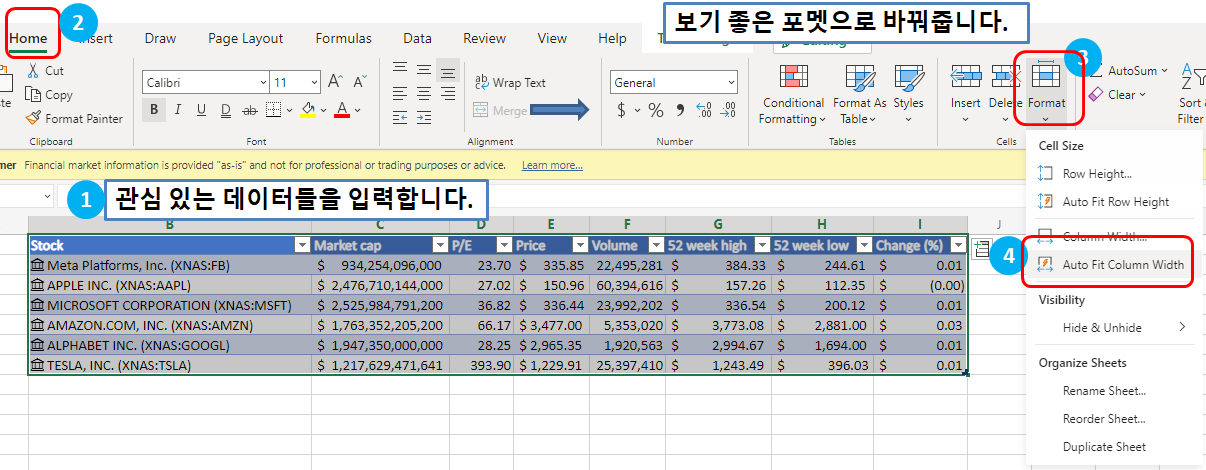Image resolution: width=1206 pixels, height=470 pixels.
Task: Apply percent style format
Action: click(656, 110)
